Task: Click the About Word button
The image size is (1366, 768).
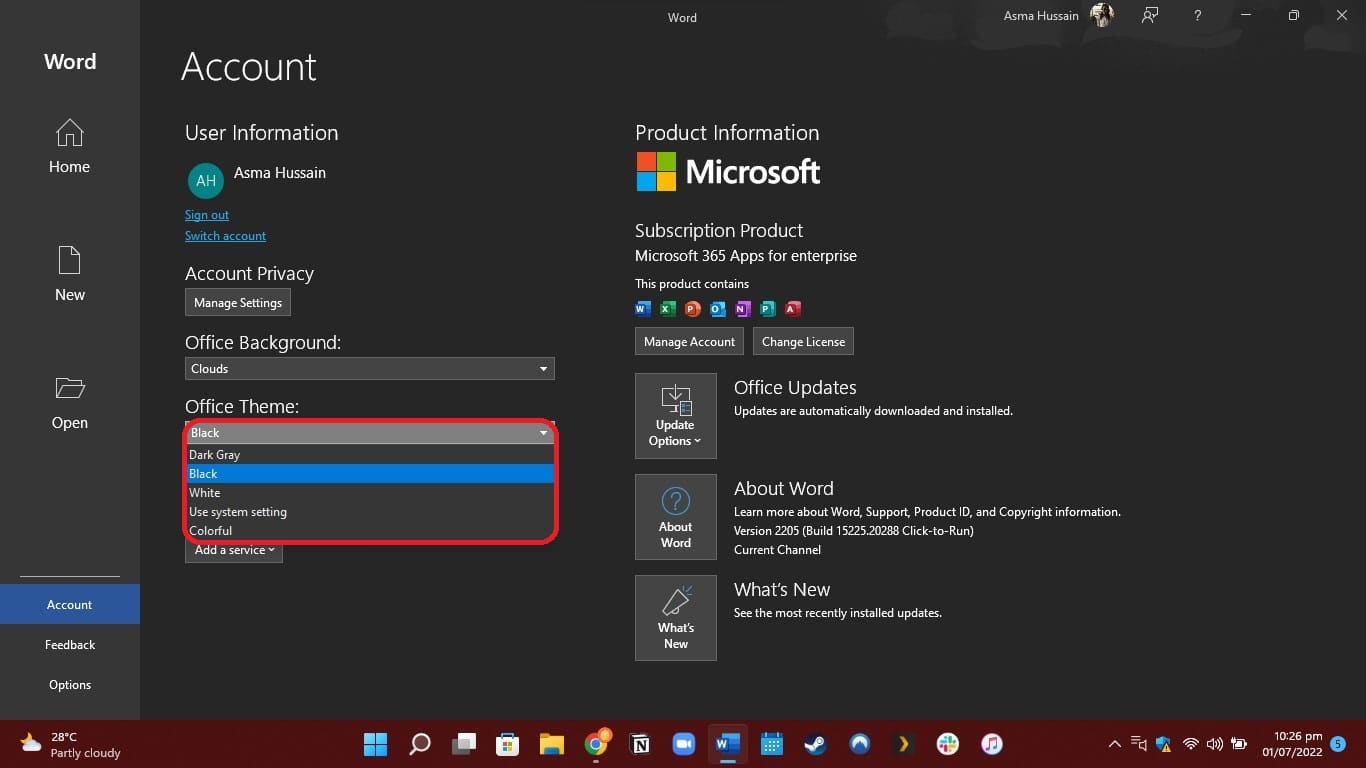Action: click(675, 517)
